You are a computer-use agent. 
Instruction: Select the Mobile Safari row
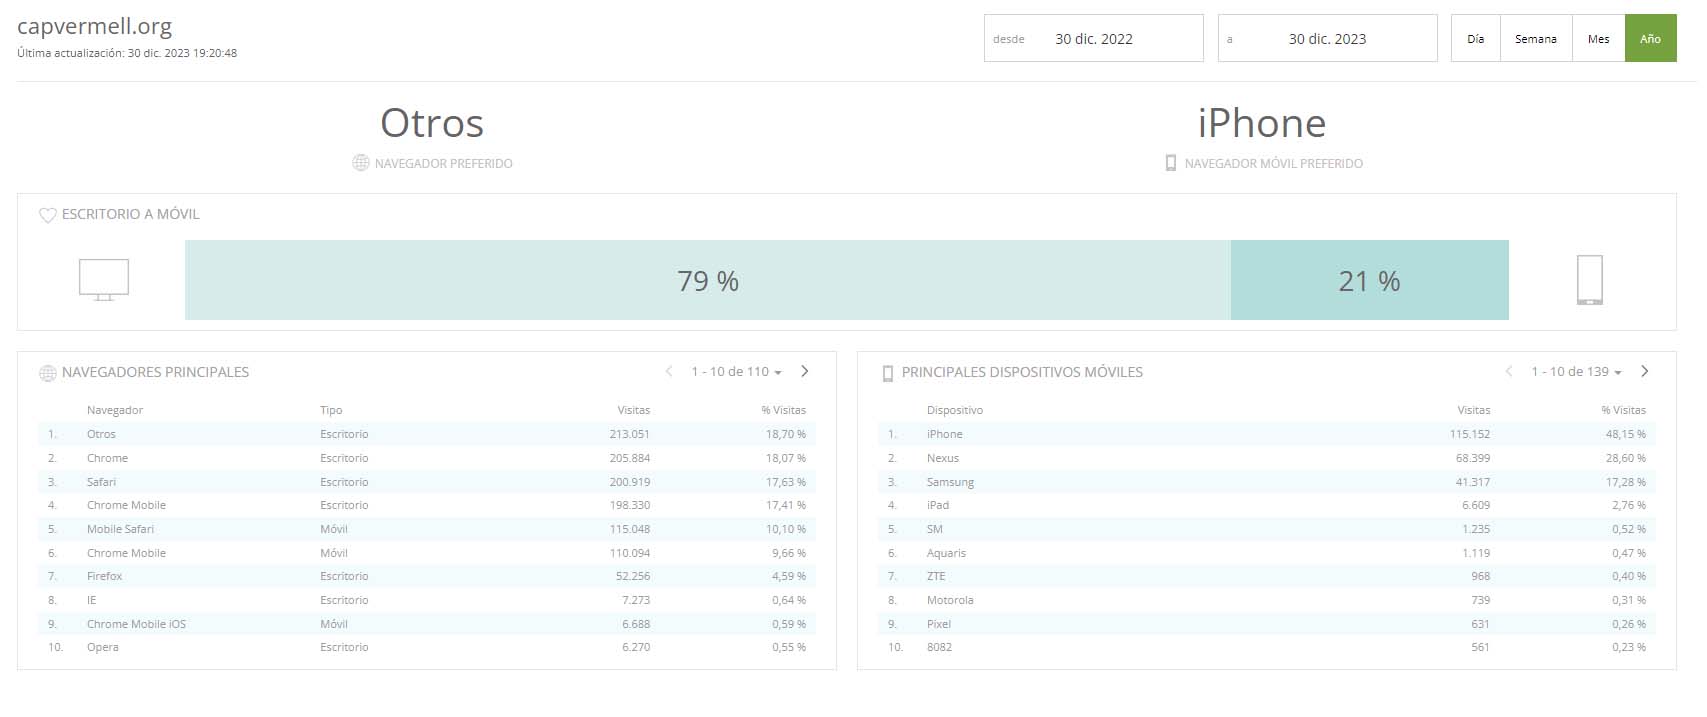[x=427, y=529]
